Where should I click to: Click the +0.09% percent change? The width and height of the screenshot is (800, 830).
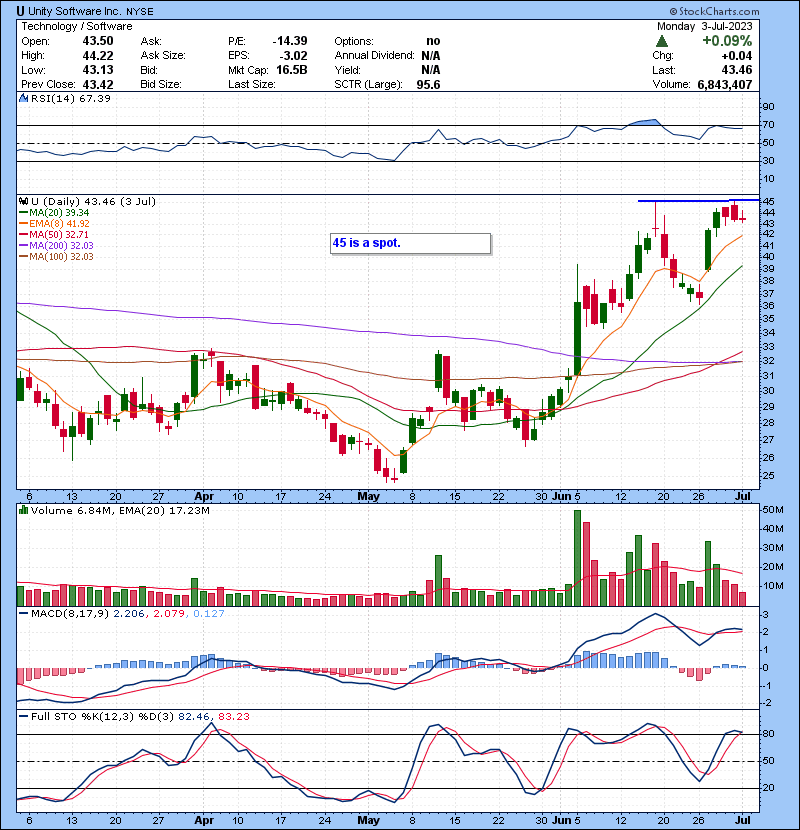pyautogui.click(x=727, y=41)
